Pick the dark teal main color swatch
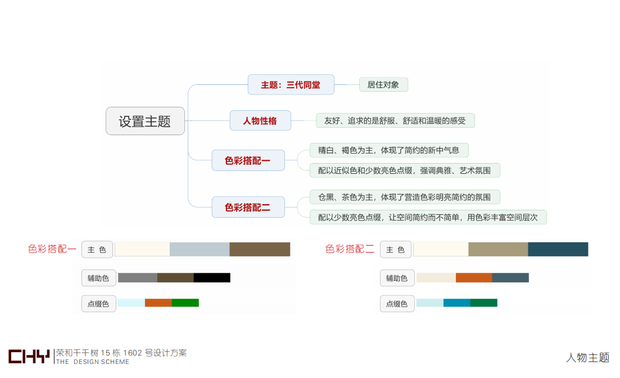The width and height of the screenshot is (620, 378). [x=558, y=249]
